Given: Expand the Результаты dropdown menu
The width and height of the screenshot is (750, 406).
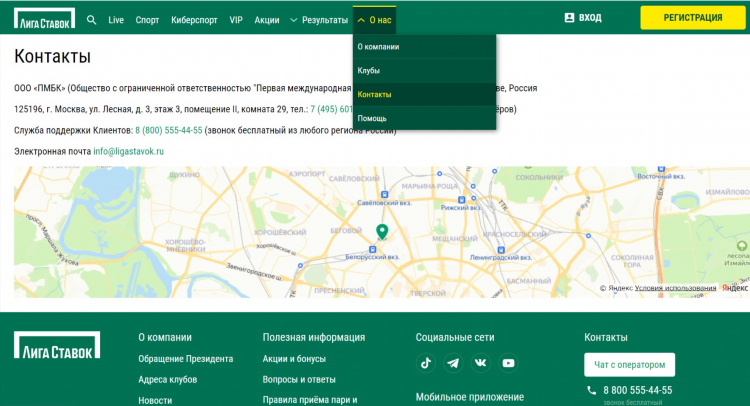Looking at the screenshot, I should 319,20.
